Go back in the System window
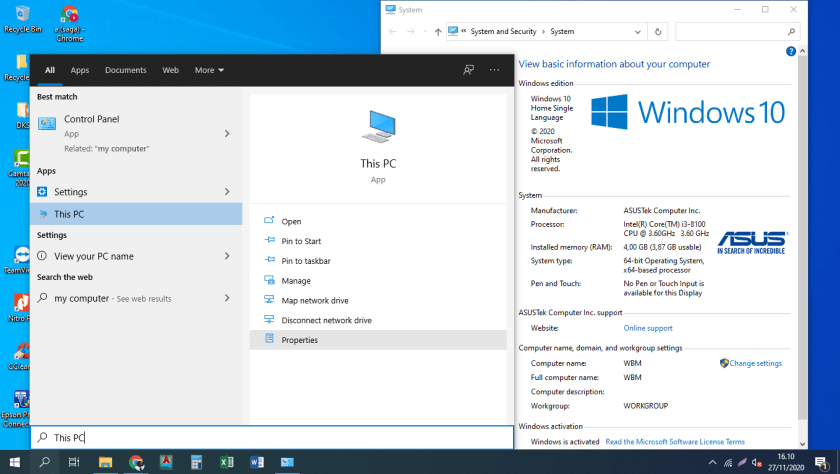Viewport: 840px width, 474px height. (393, 32)
